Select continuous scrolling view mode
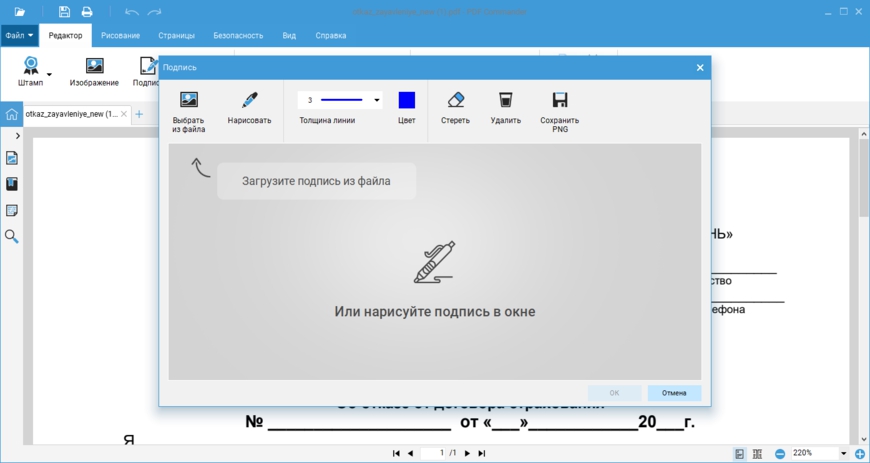This screenshot has height=463, width=870. [x=757, y=454]
